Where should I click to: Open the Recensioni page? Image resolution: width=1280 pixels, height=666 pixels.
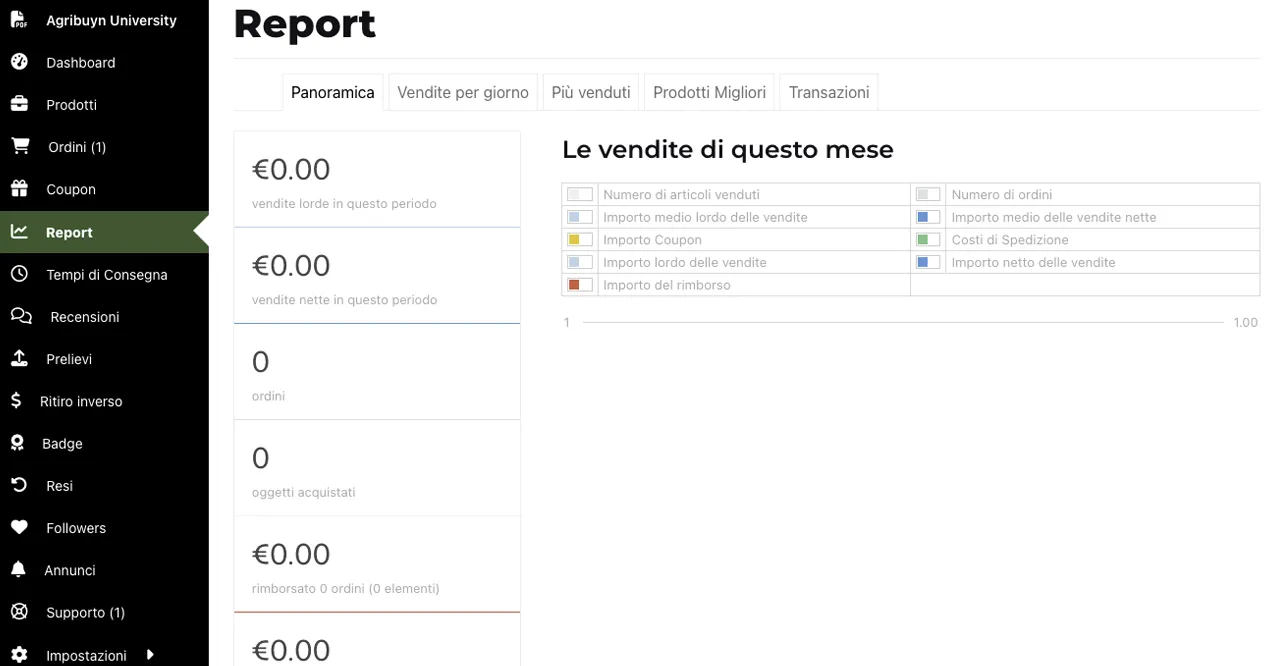point(84,317)
